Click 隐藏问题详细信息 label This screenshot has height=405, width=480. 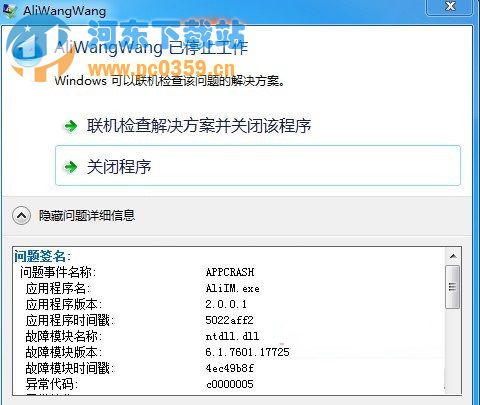coord(87,215)
